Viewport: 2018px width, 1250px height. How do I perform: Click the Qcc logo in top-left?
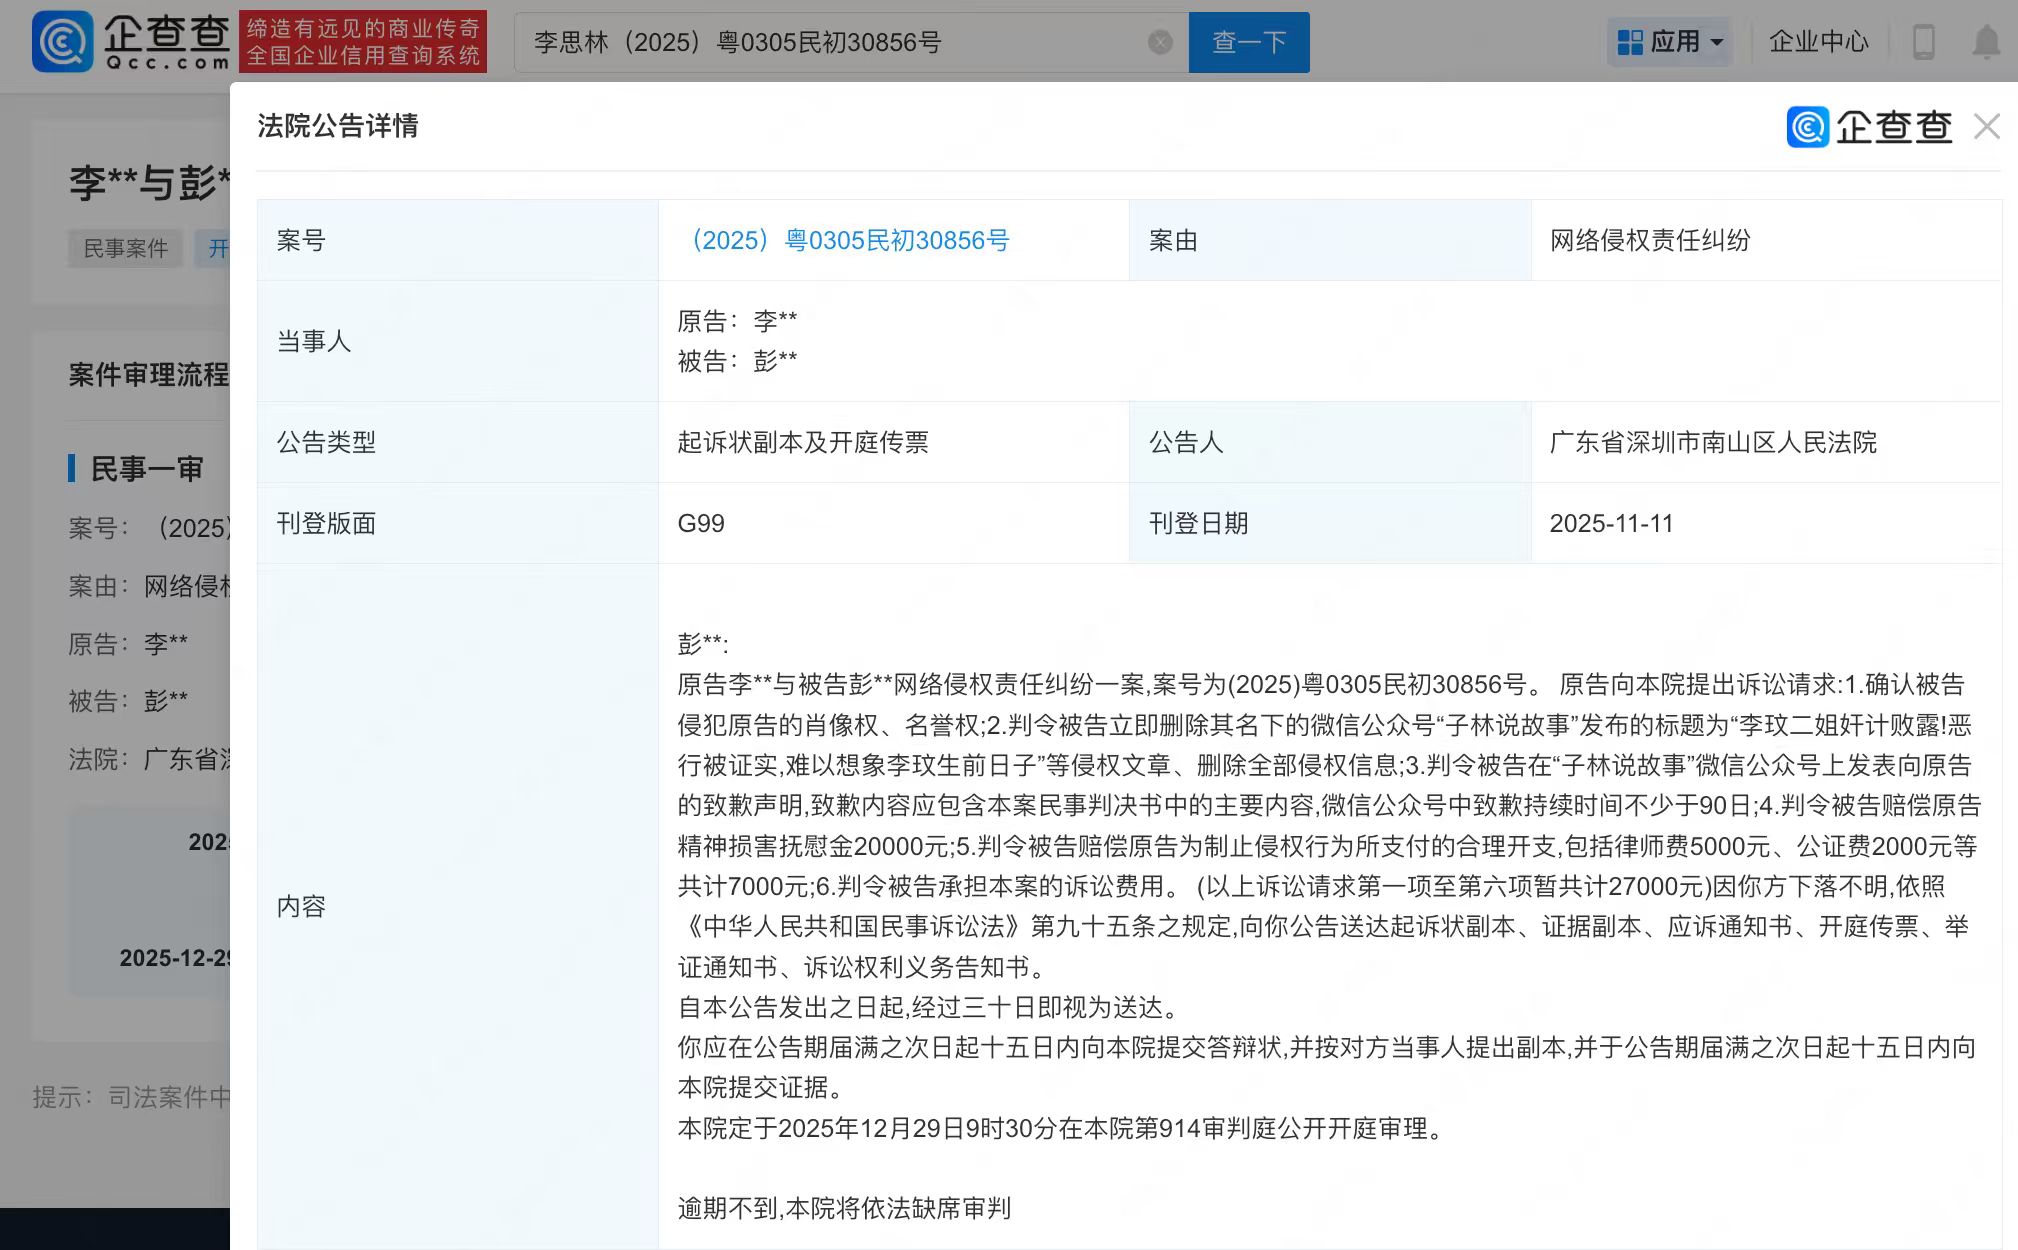click(x=130, y=41)
